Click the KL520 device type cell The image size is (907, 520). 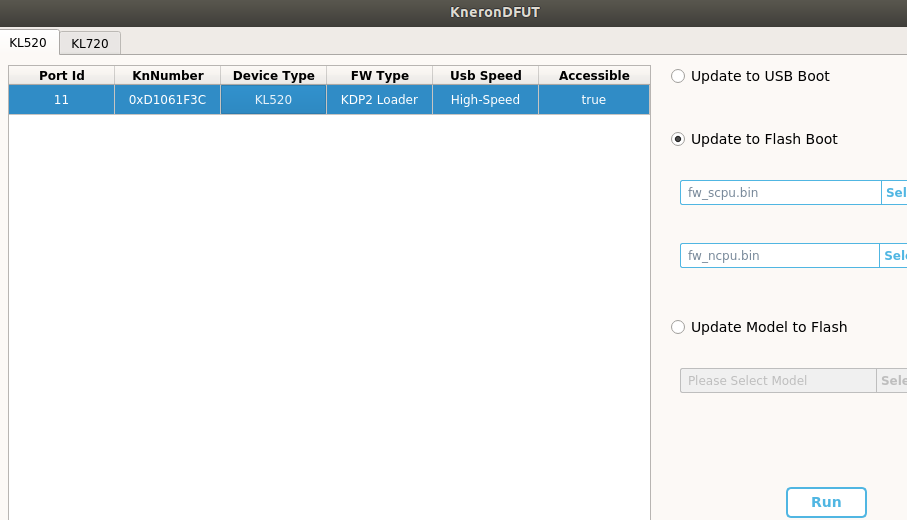click(274, 99)
